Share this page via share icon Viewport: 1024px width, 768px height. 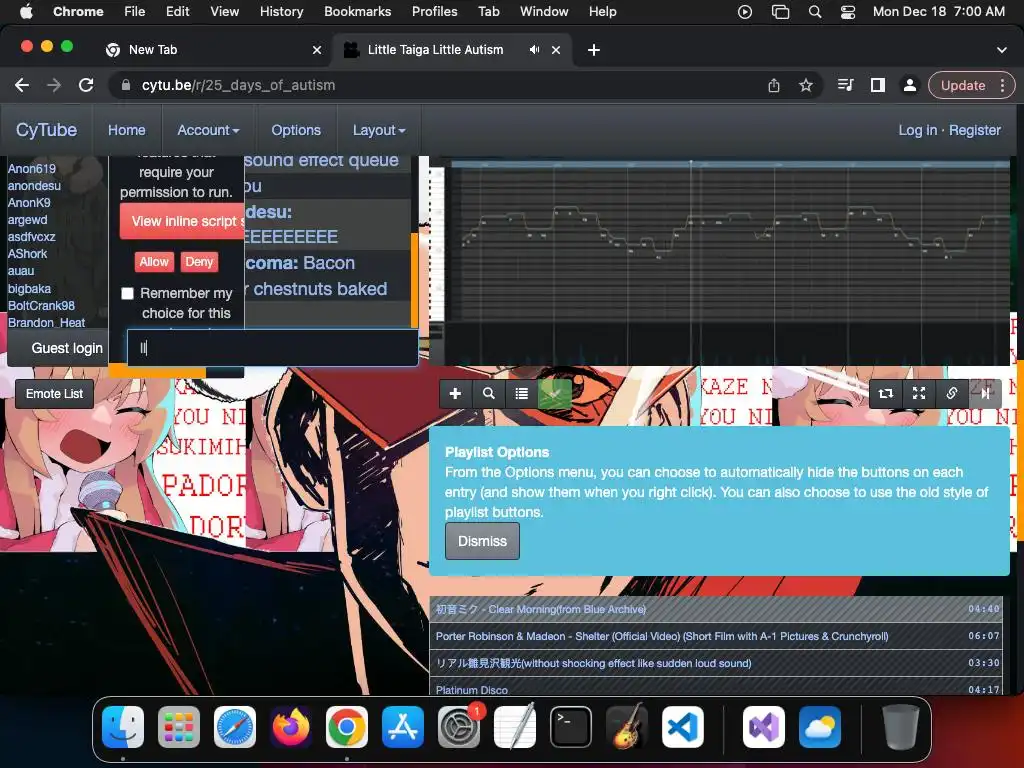[x=774, y=85]
